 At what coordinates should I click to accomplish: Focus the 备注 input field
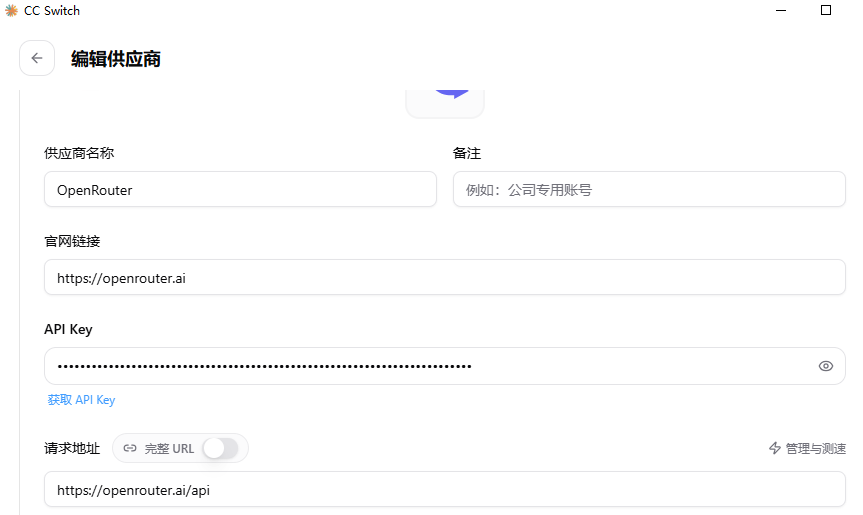tap(649, 189)
